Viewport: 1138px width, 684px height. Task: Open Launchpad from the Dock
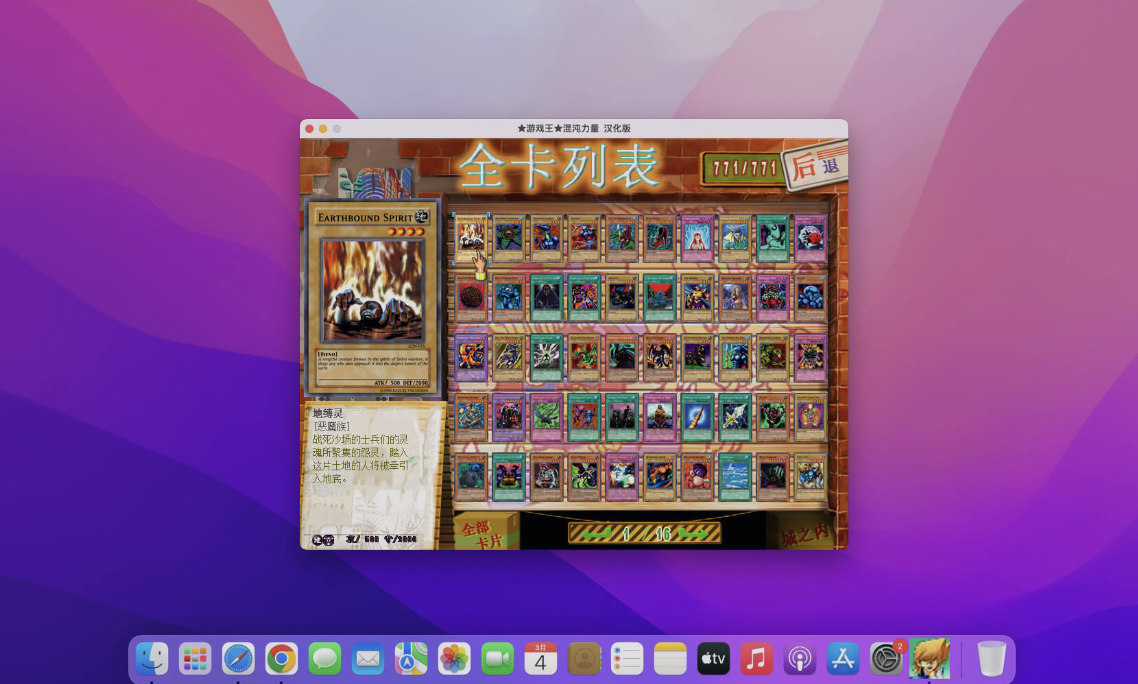pyautogui.click(x=195, y=659)
